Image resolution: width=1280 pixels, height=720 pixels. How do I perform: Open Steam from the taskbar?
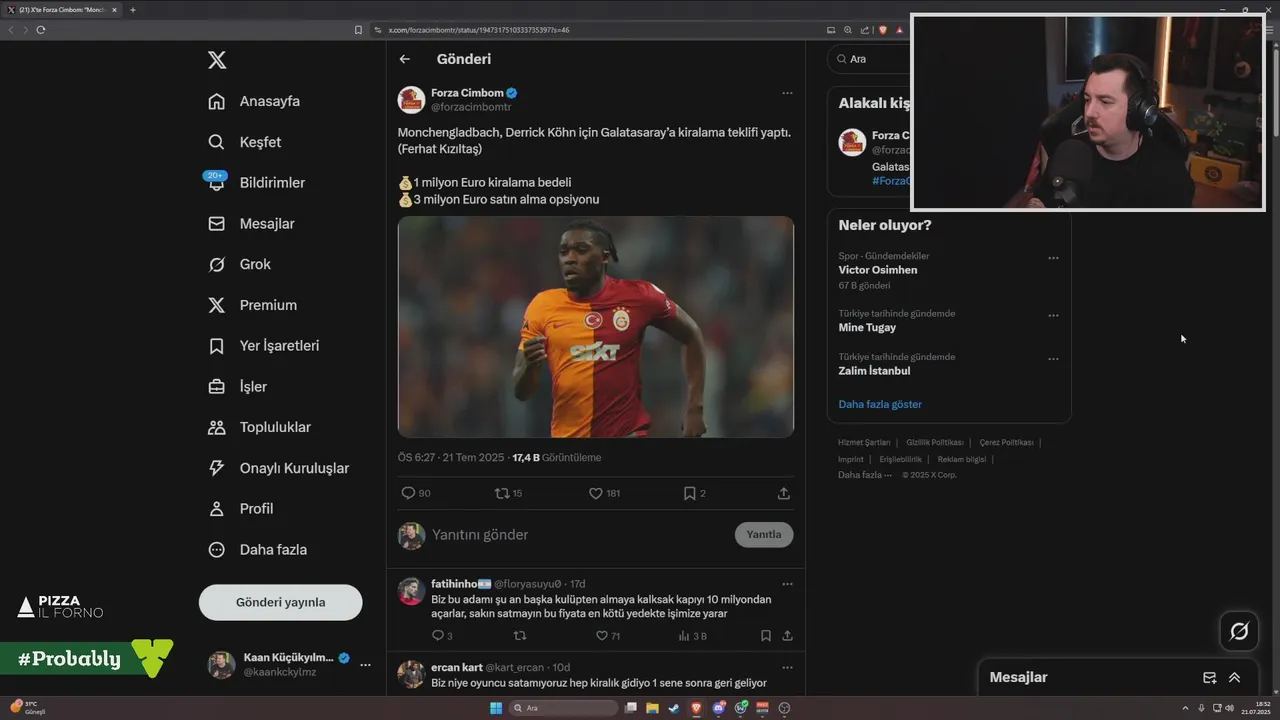(x=673, y=708)
